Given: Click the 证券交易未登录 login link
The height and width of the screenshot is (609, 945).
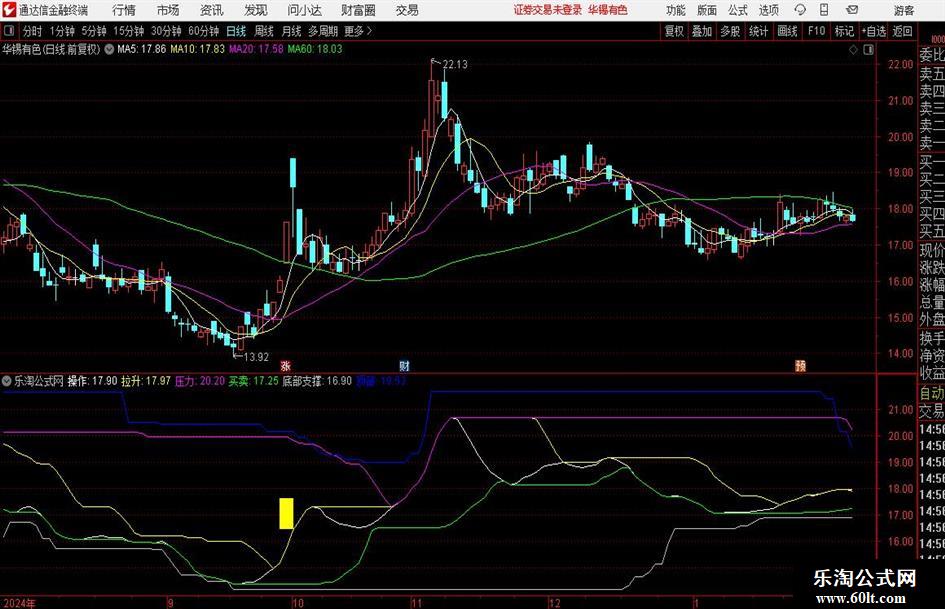Looking at the screenshot, I should coord(548,10).
